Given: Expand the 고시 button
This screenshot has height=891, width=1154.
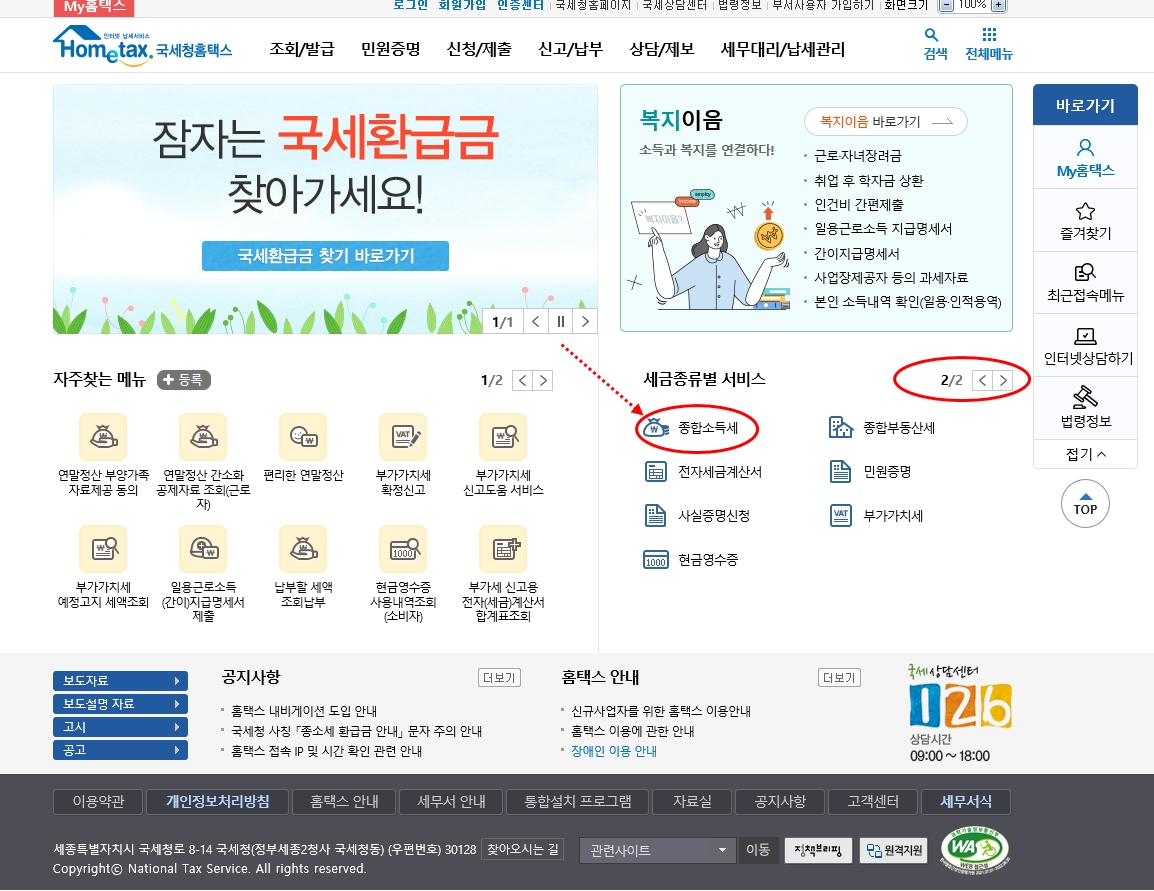Looking at the screenshot, I should pyautogui.click(x=120, y=727).
